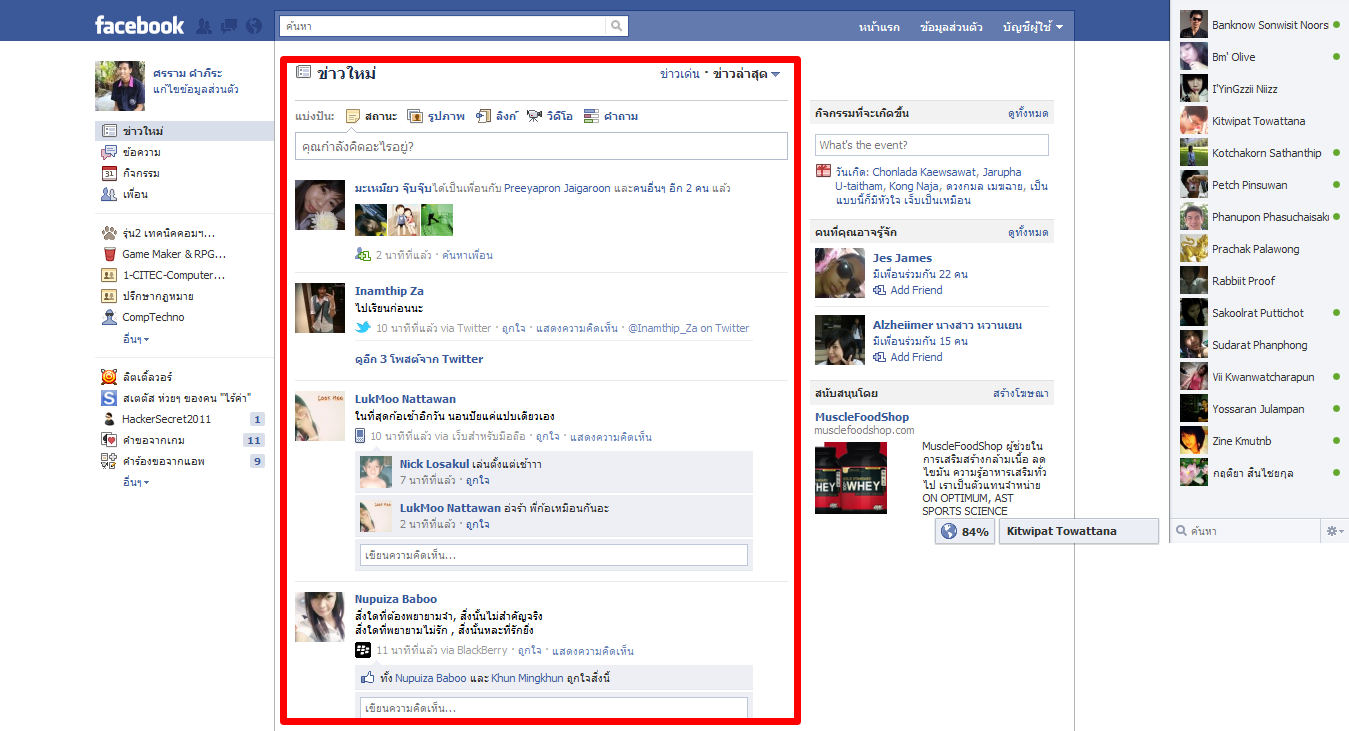The width and height of the screenshot is (1349, 731).
Task: Click Jes James profile photo
Action: (840, 273)
